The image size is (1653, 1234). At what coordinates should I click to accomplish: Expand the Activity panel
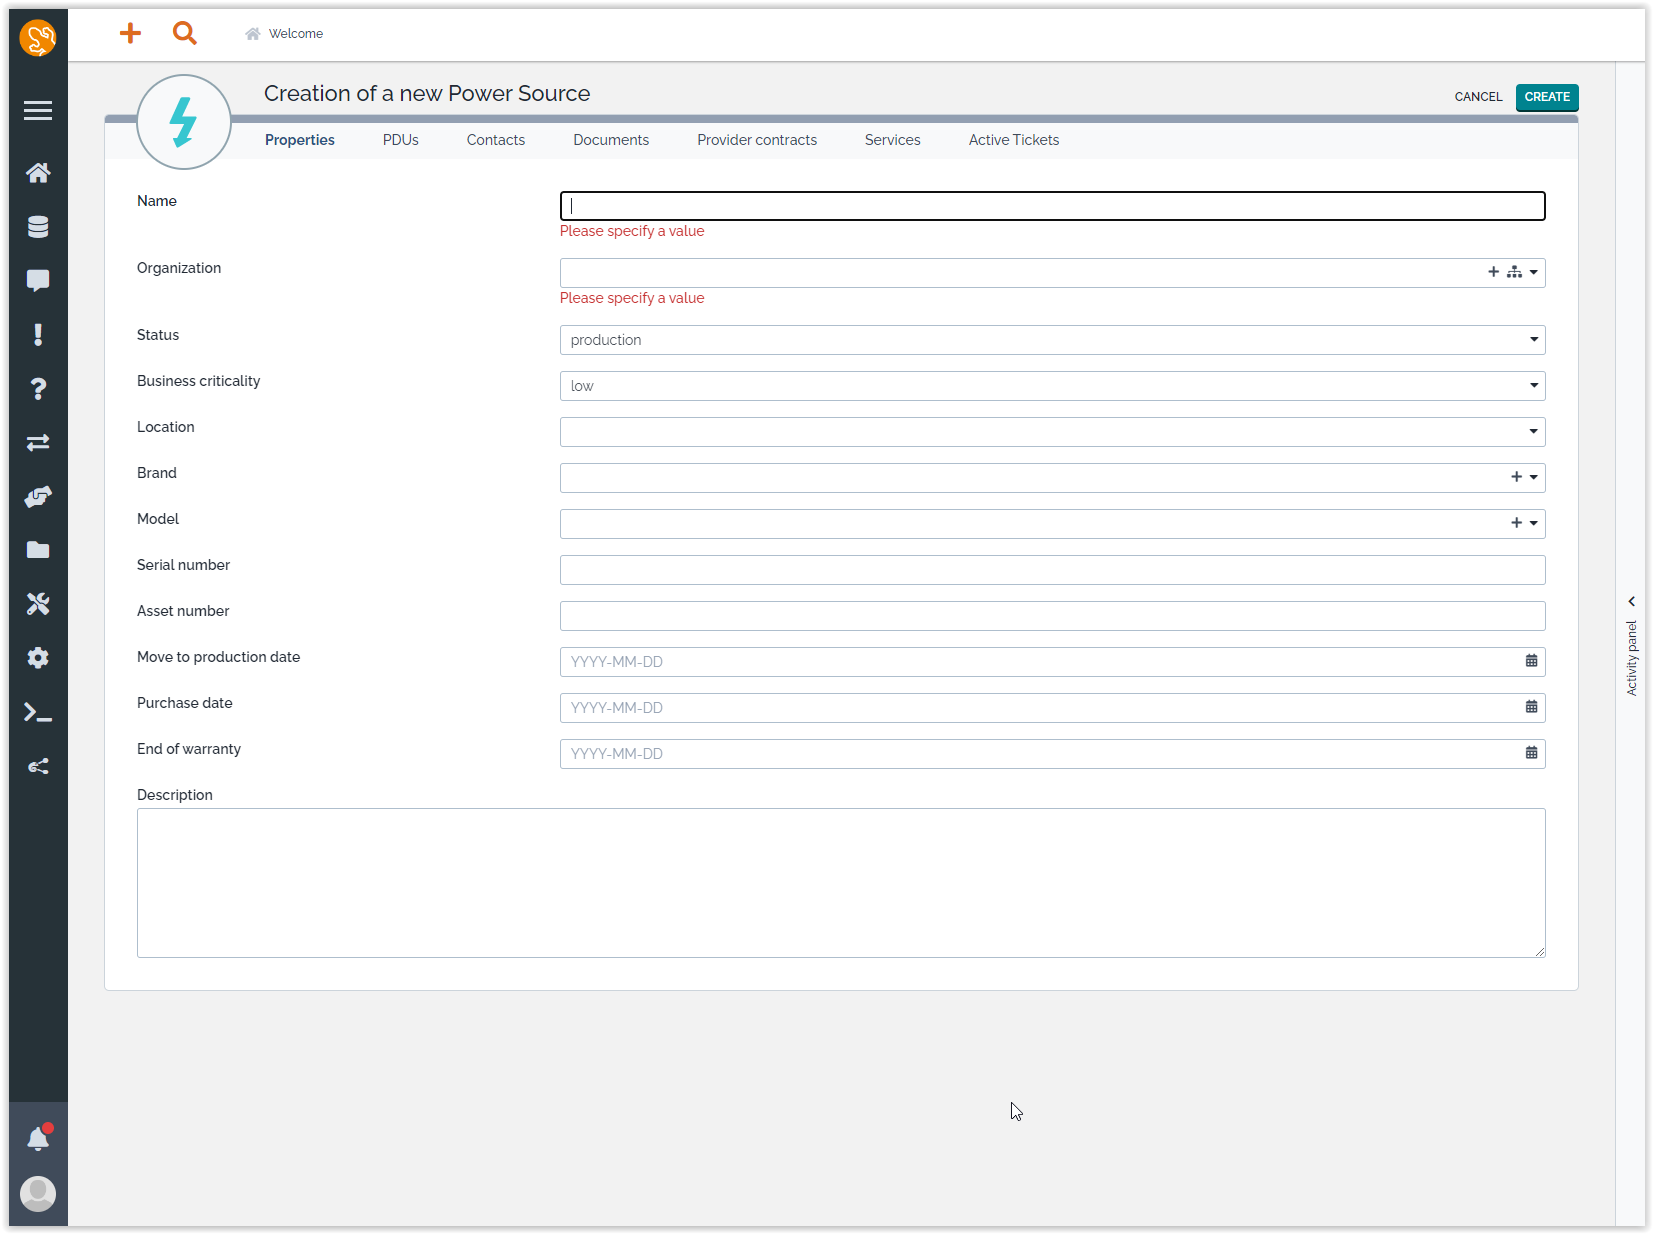pos(1631,602)
